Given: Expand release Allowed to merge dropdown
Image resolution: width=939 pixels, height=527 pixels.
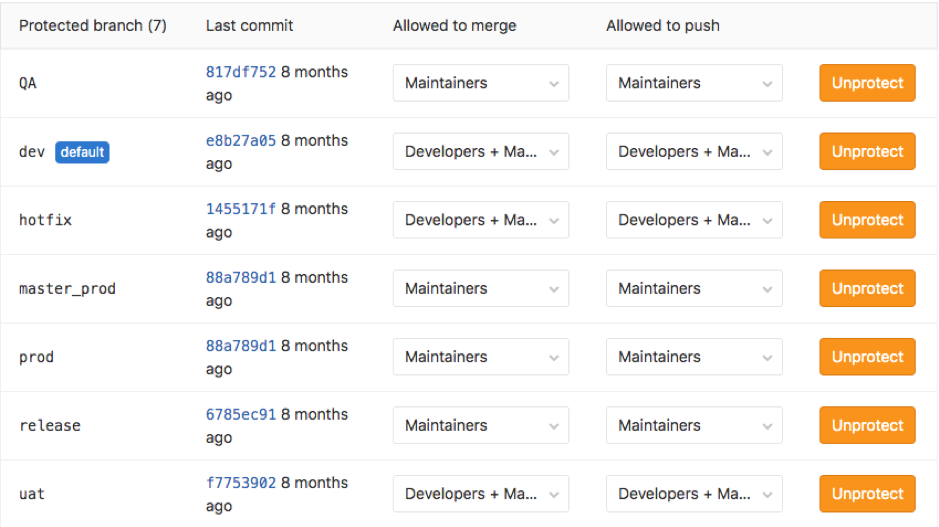Looking at the screenshot, I should [x=480, y=425].
